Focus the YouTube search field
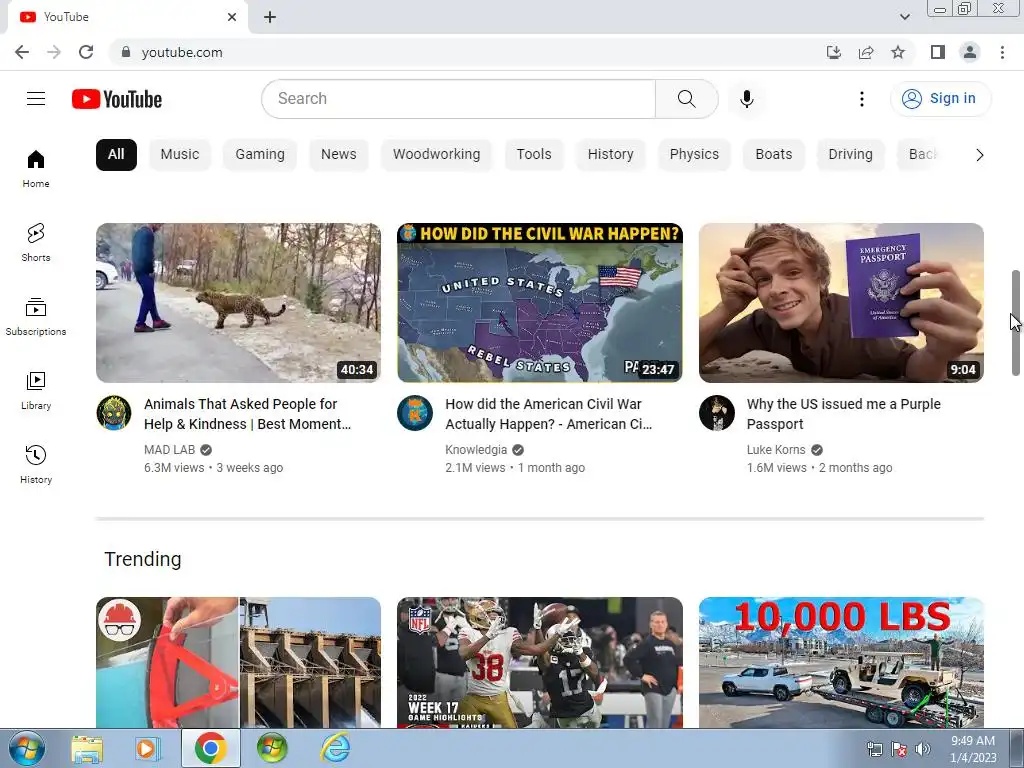This screenshot has width=1024, height=768. (458, 99)
